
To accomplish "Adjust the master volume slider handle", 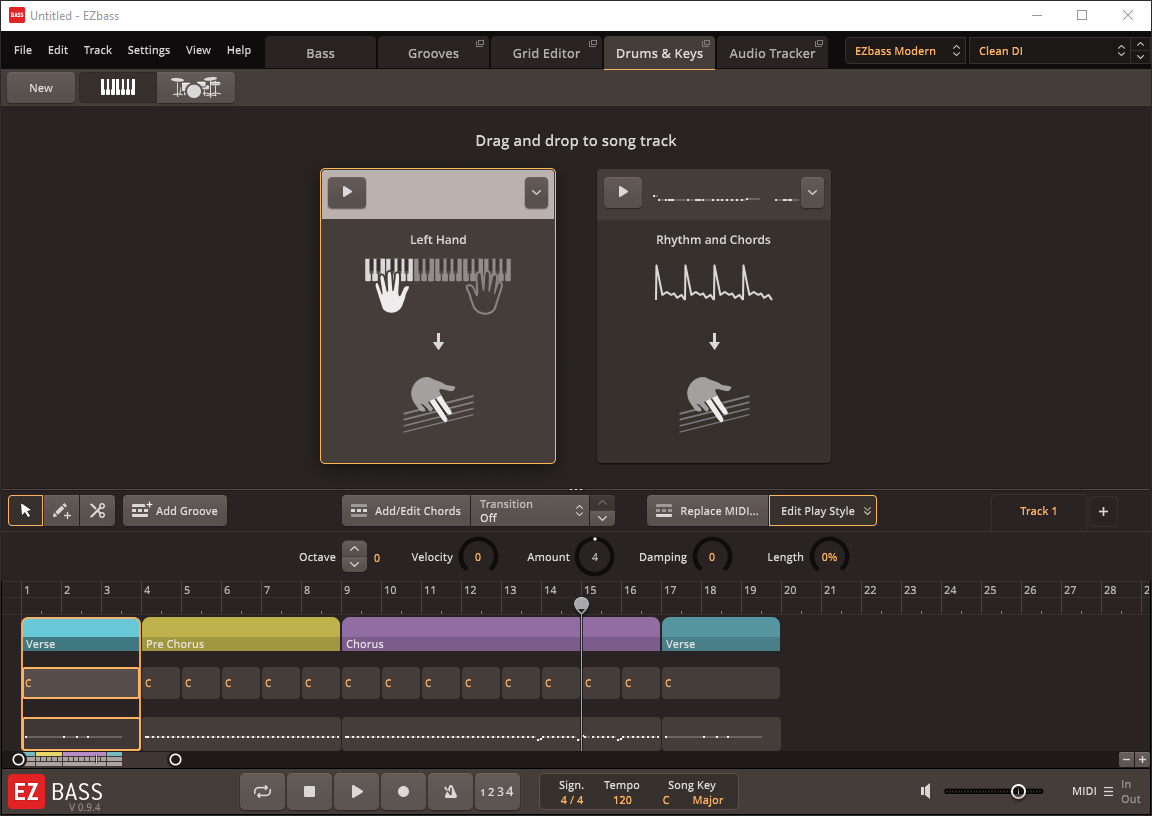I will pos(1018,792).
